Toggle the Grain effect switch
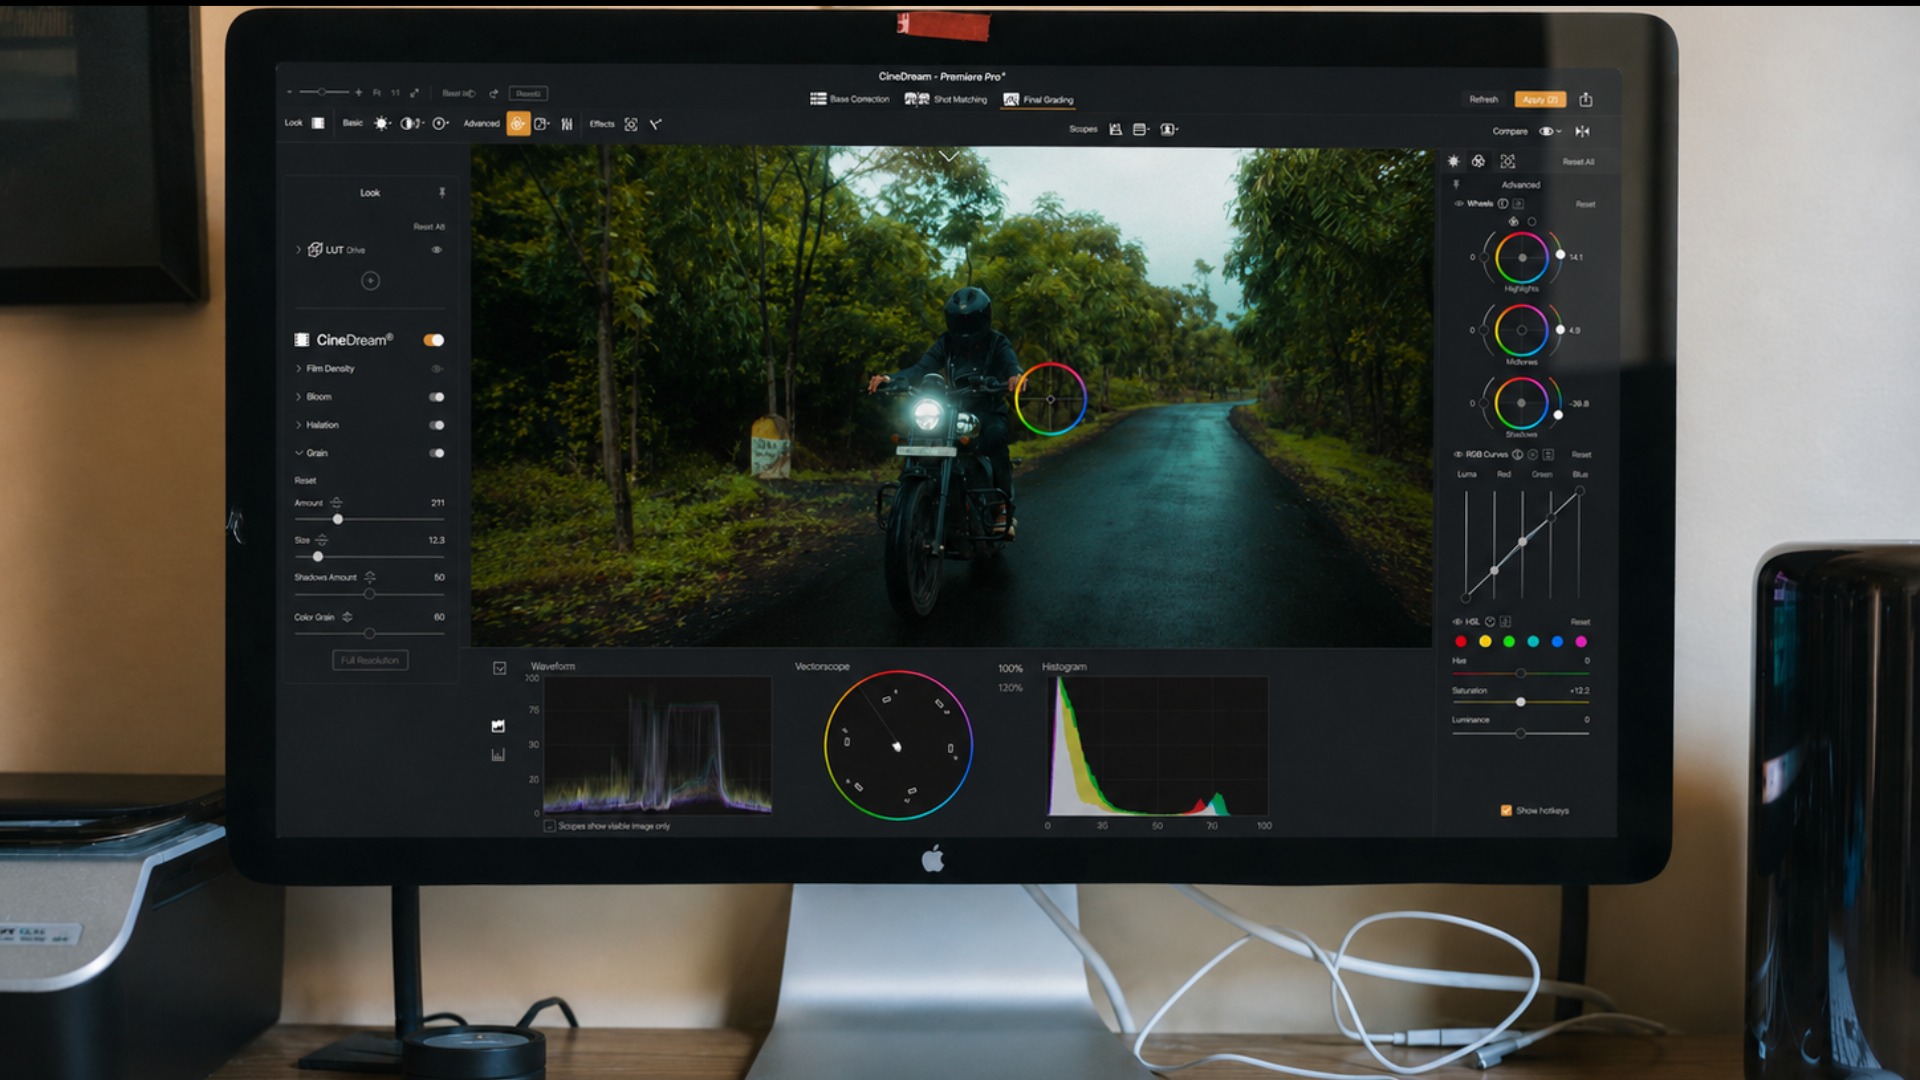1920x1080 pixels. (437, 453)
